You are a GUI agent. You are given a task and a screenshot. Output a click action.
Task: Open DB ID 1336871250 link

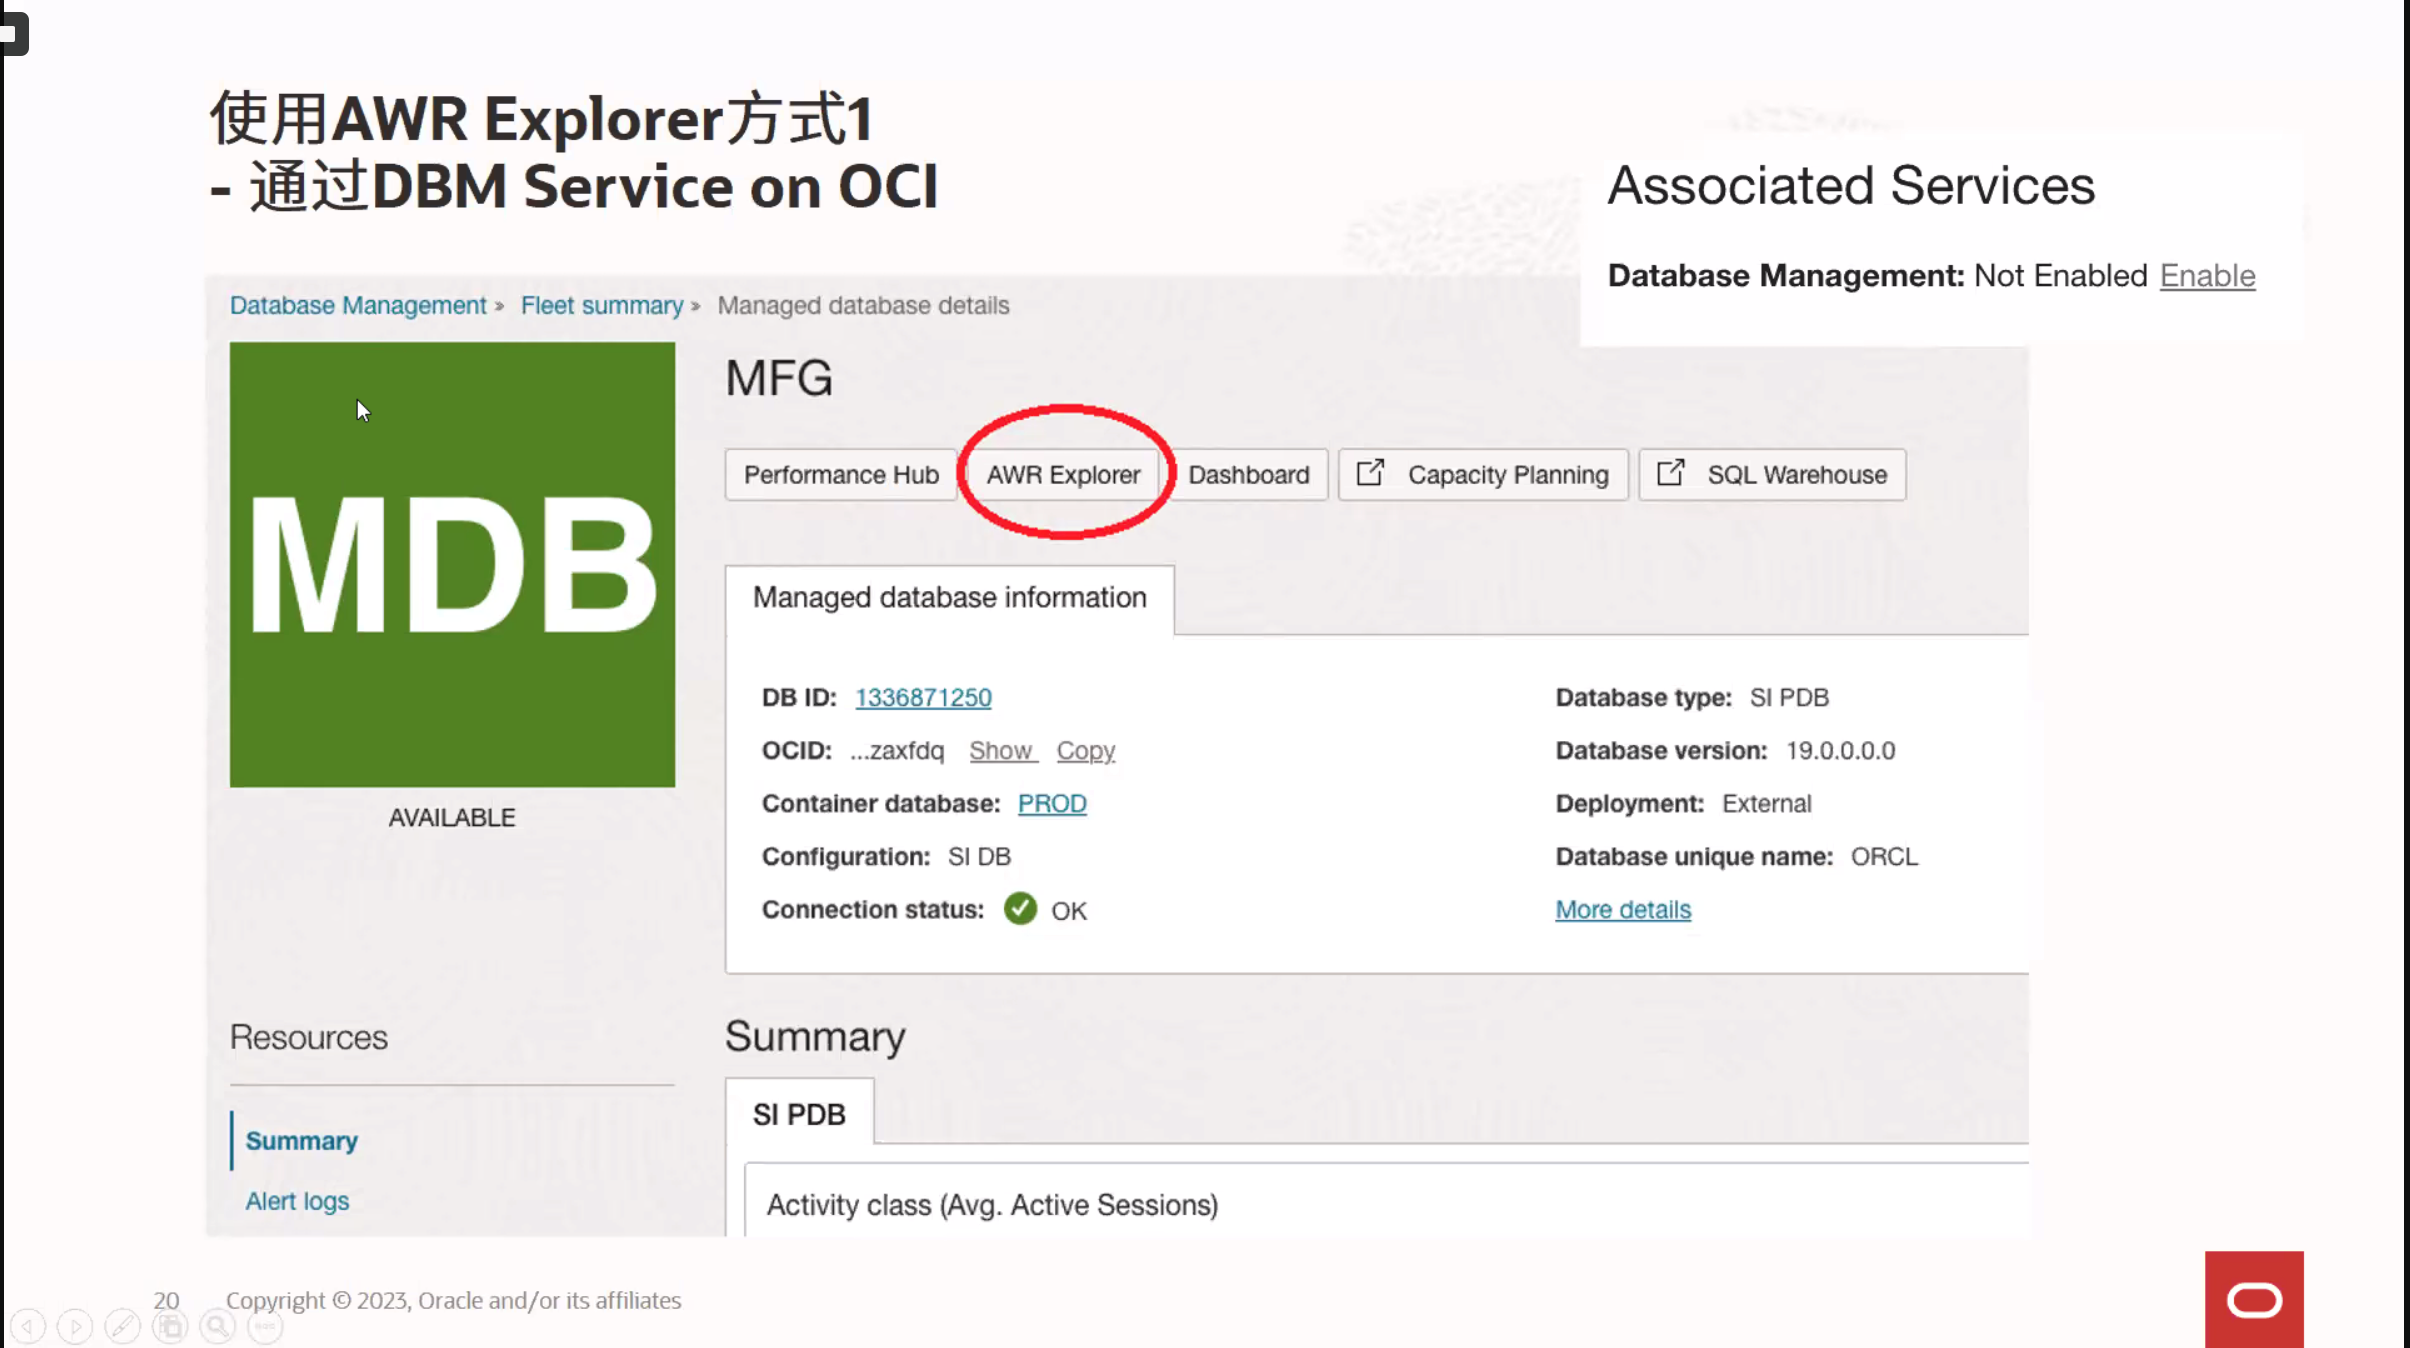pyautogui.click(x=923, y=697)
